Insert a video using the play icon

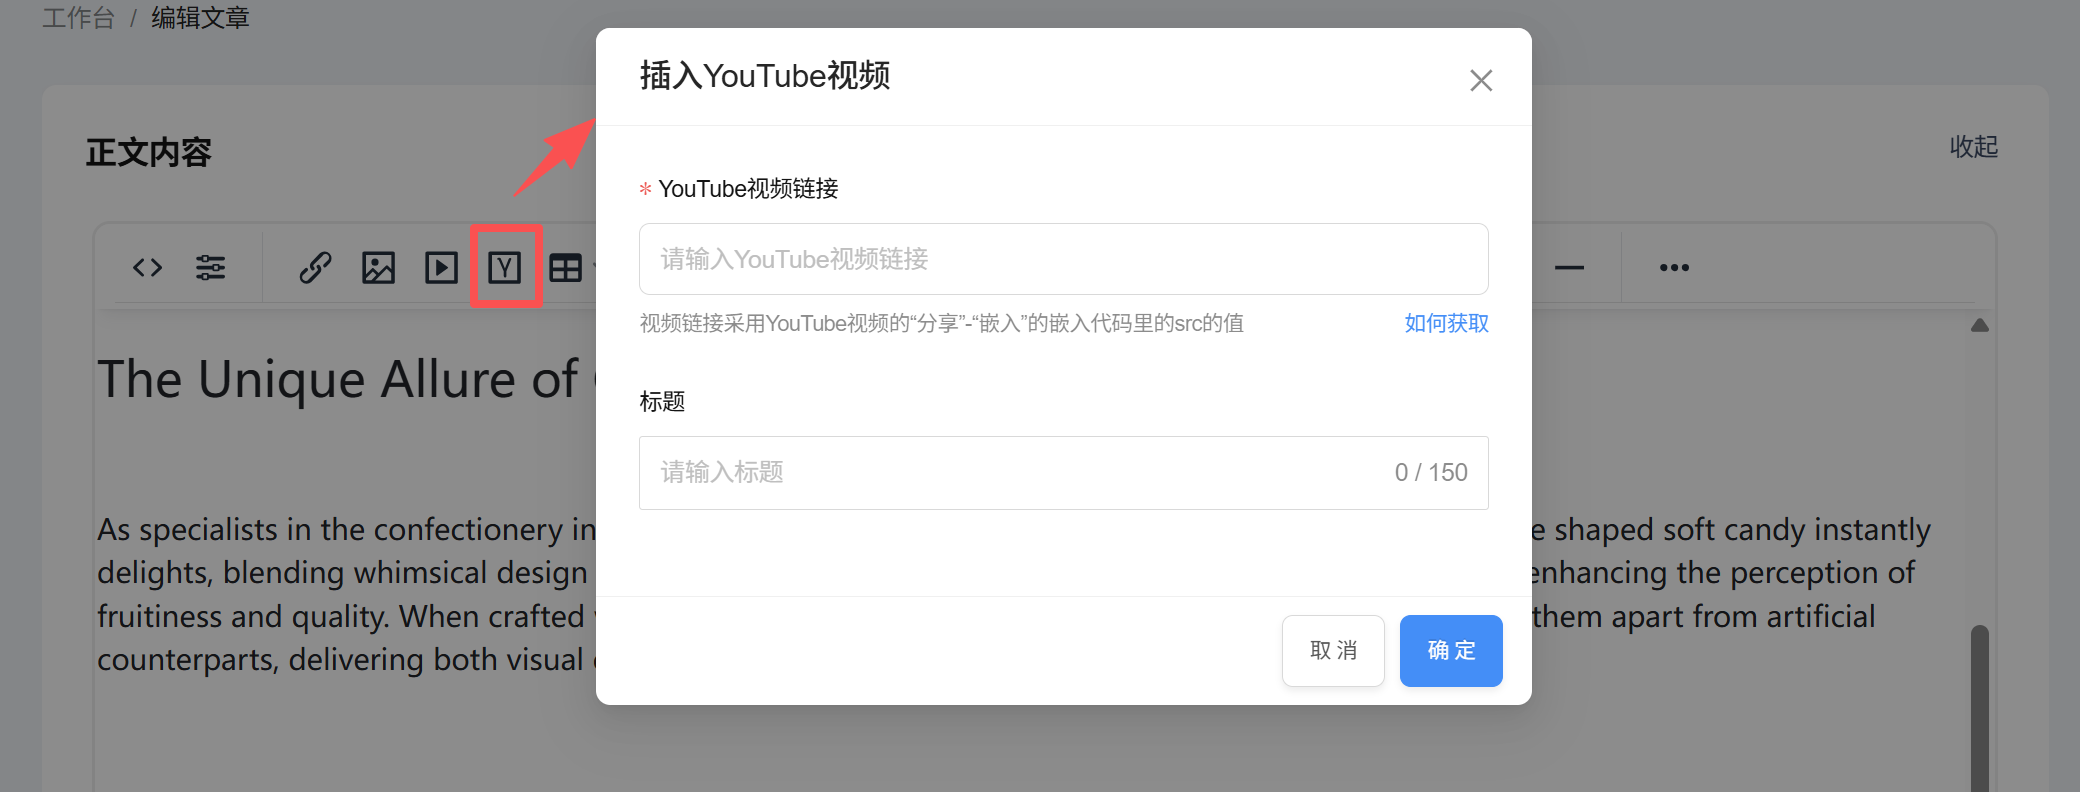click(x=441, y=267)
